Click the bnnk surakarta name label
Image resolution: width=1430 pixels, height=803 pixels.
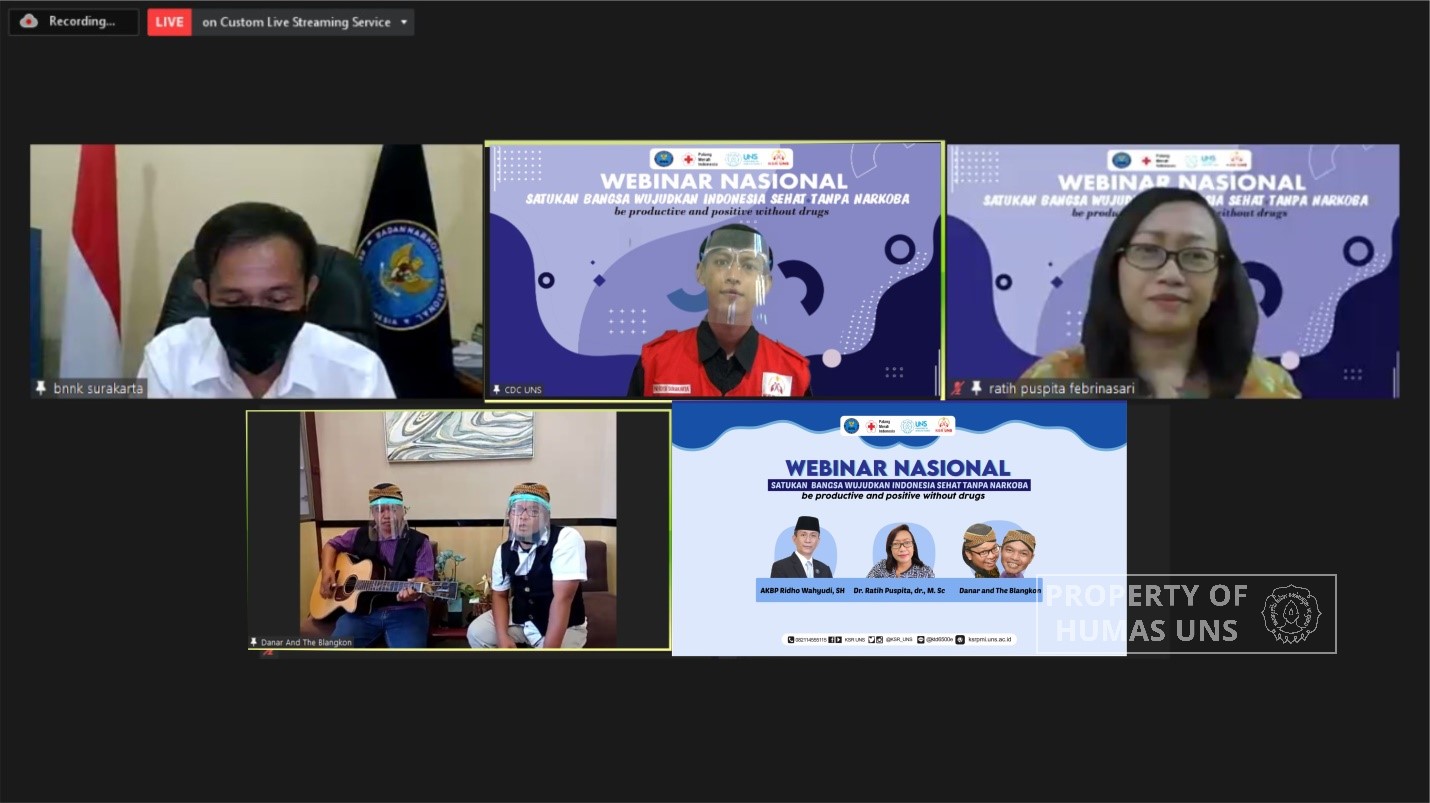click(x=98, y=389)
